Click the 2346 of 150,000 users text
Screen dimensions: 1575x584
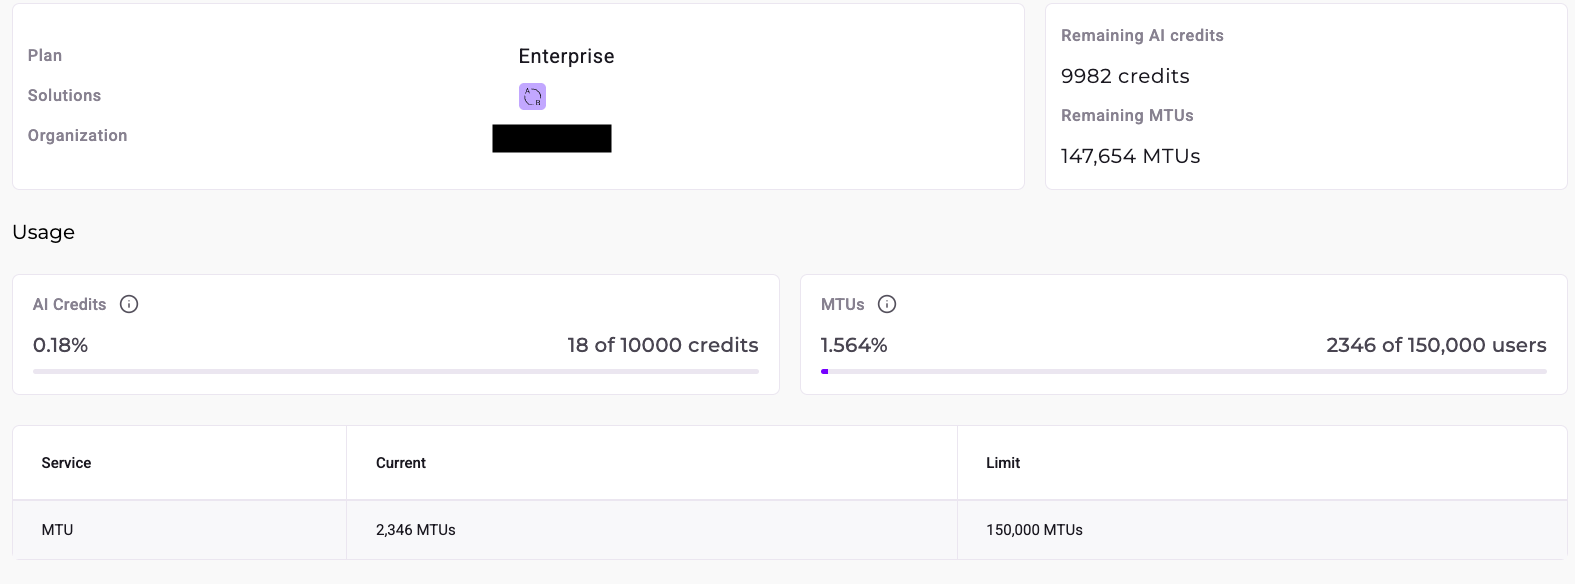point(1436,345)
